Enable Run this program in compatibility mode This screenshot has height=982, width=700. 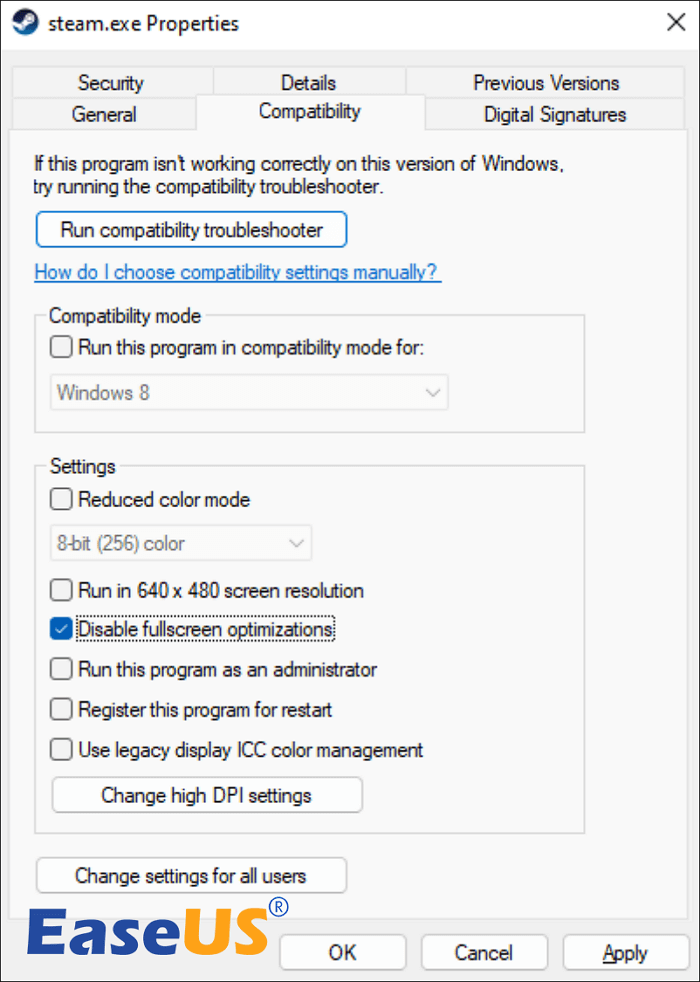click(x=62, y=348)
